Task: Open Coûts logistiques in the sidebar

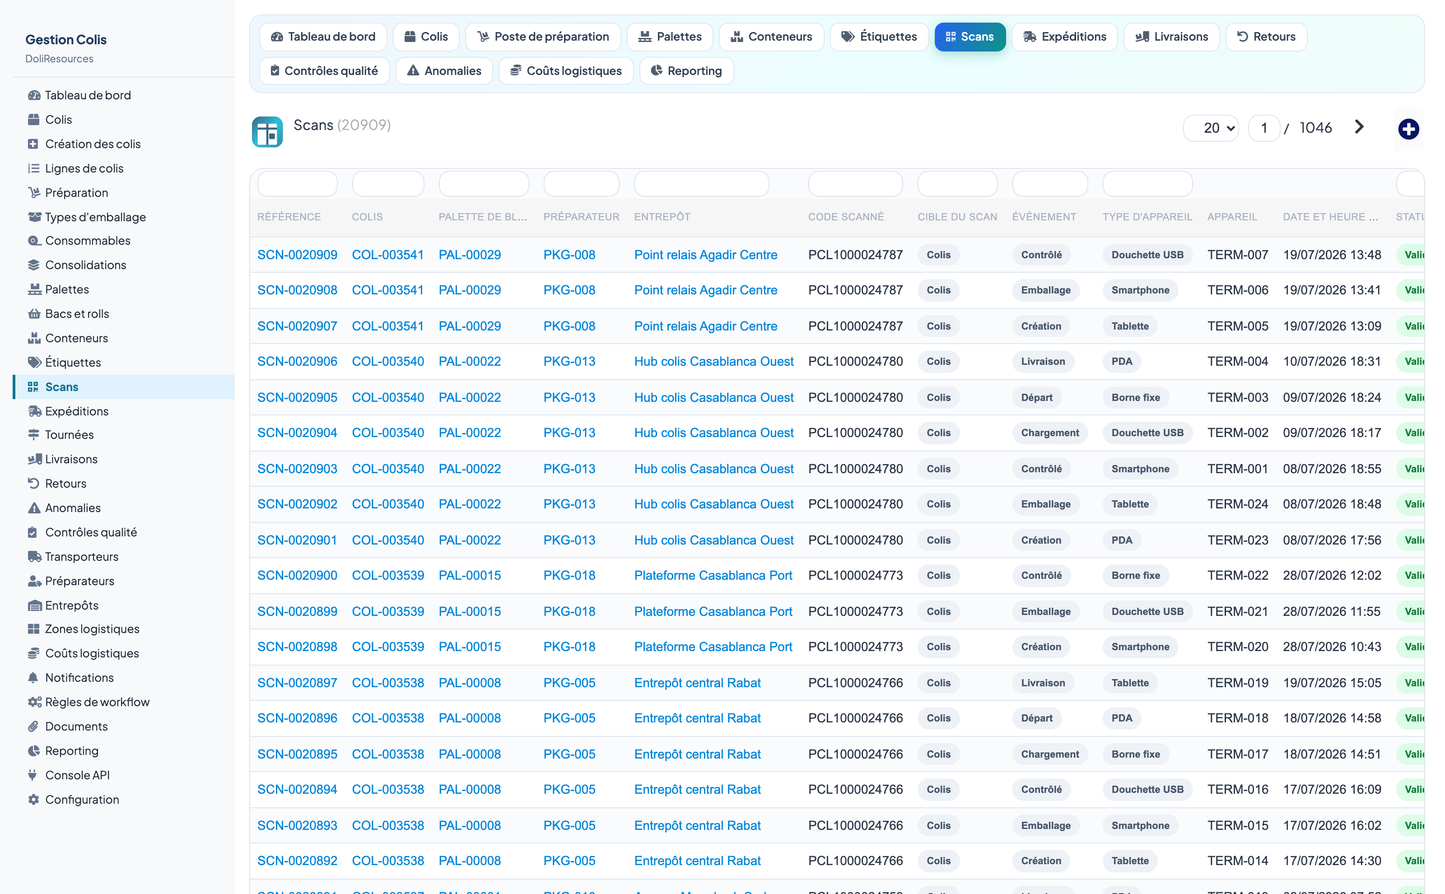Action: pyautogui.click(x=92, y=654)
